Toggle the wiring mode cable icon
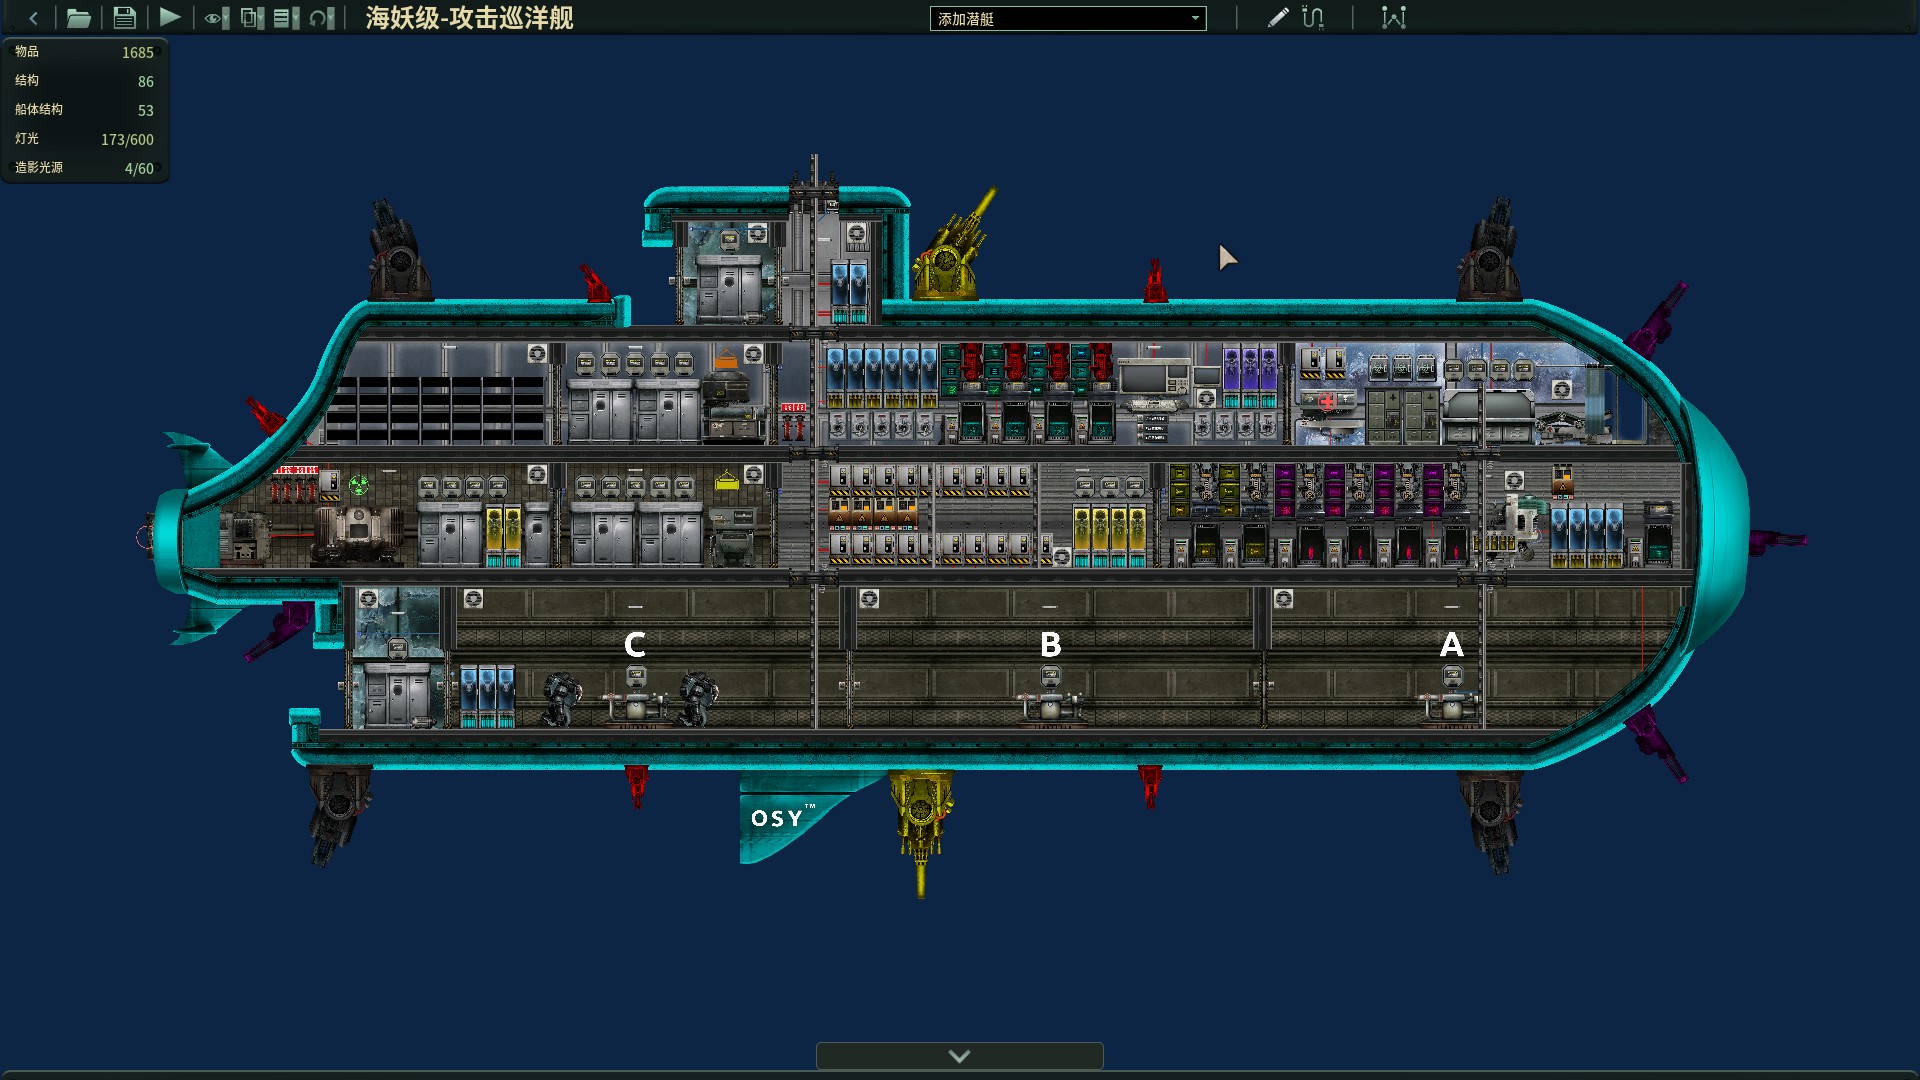Screen dimensions: 1920x1080 pyautogui.click(x=1313, y=18)
